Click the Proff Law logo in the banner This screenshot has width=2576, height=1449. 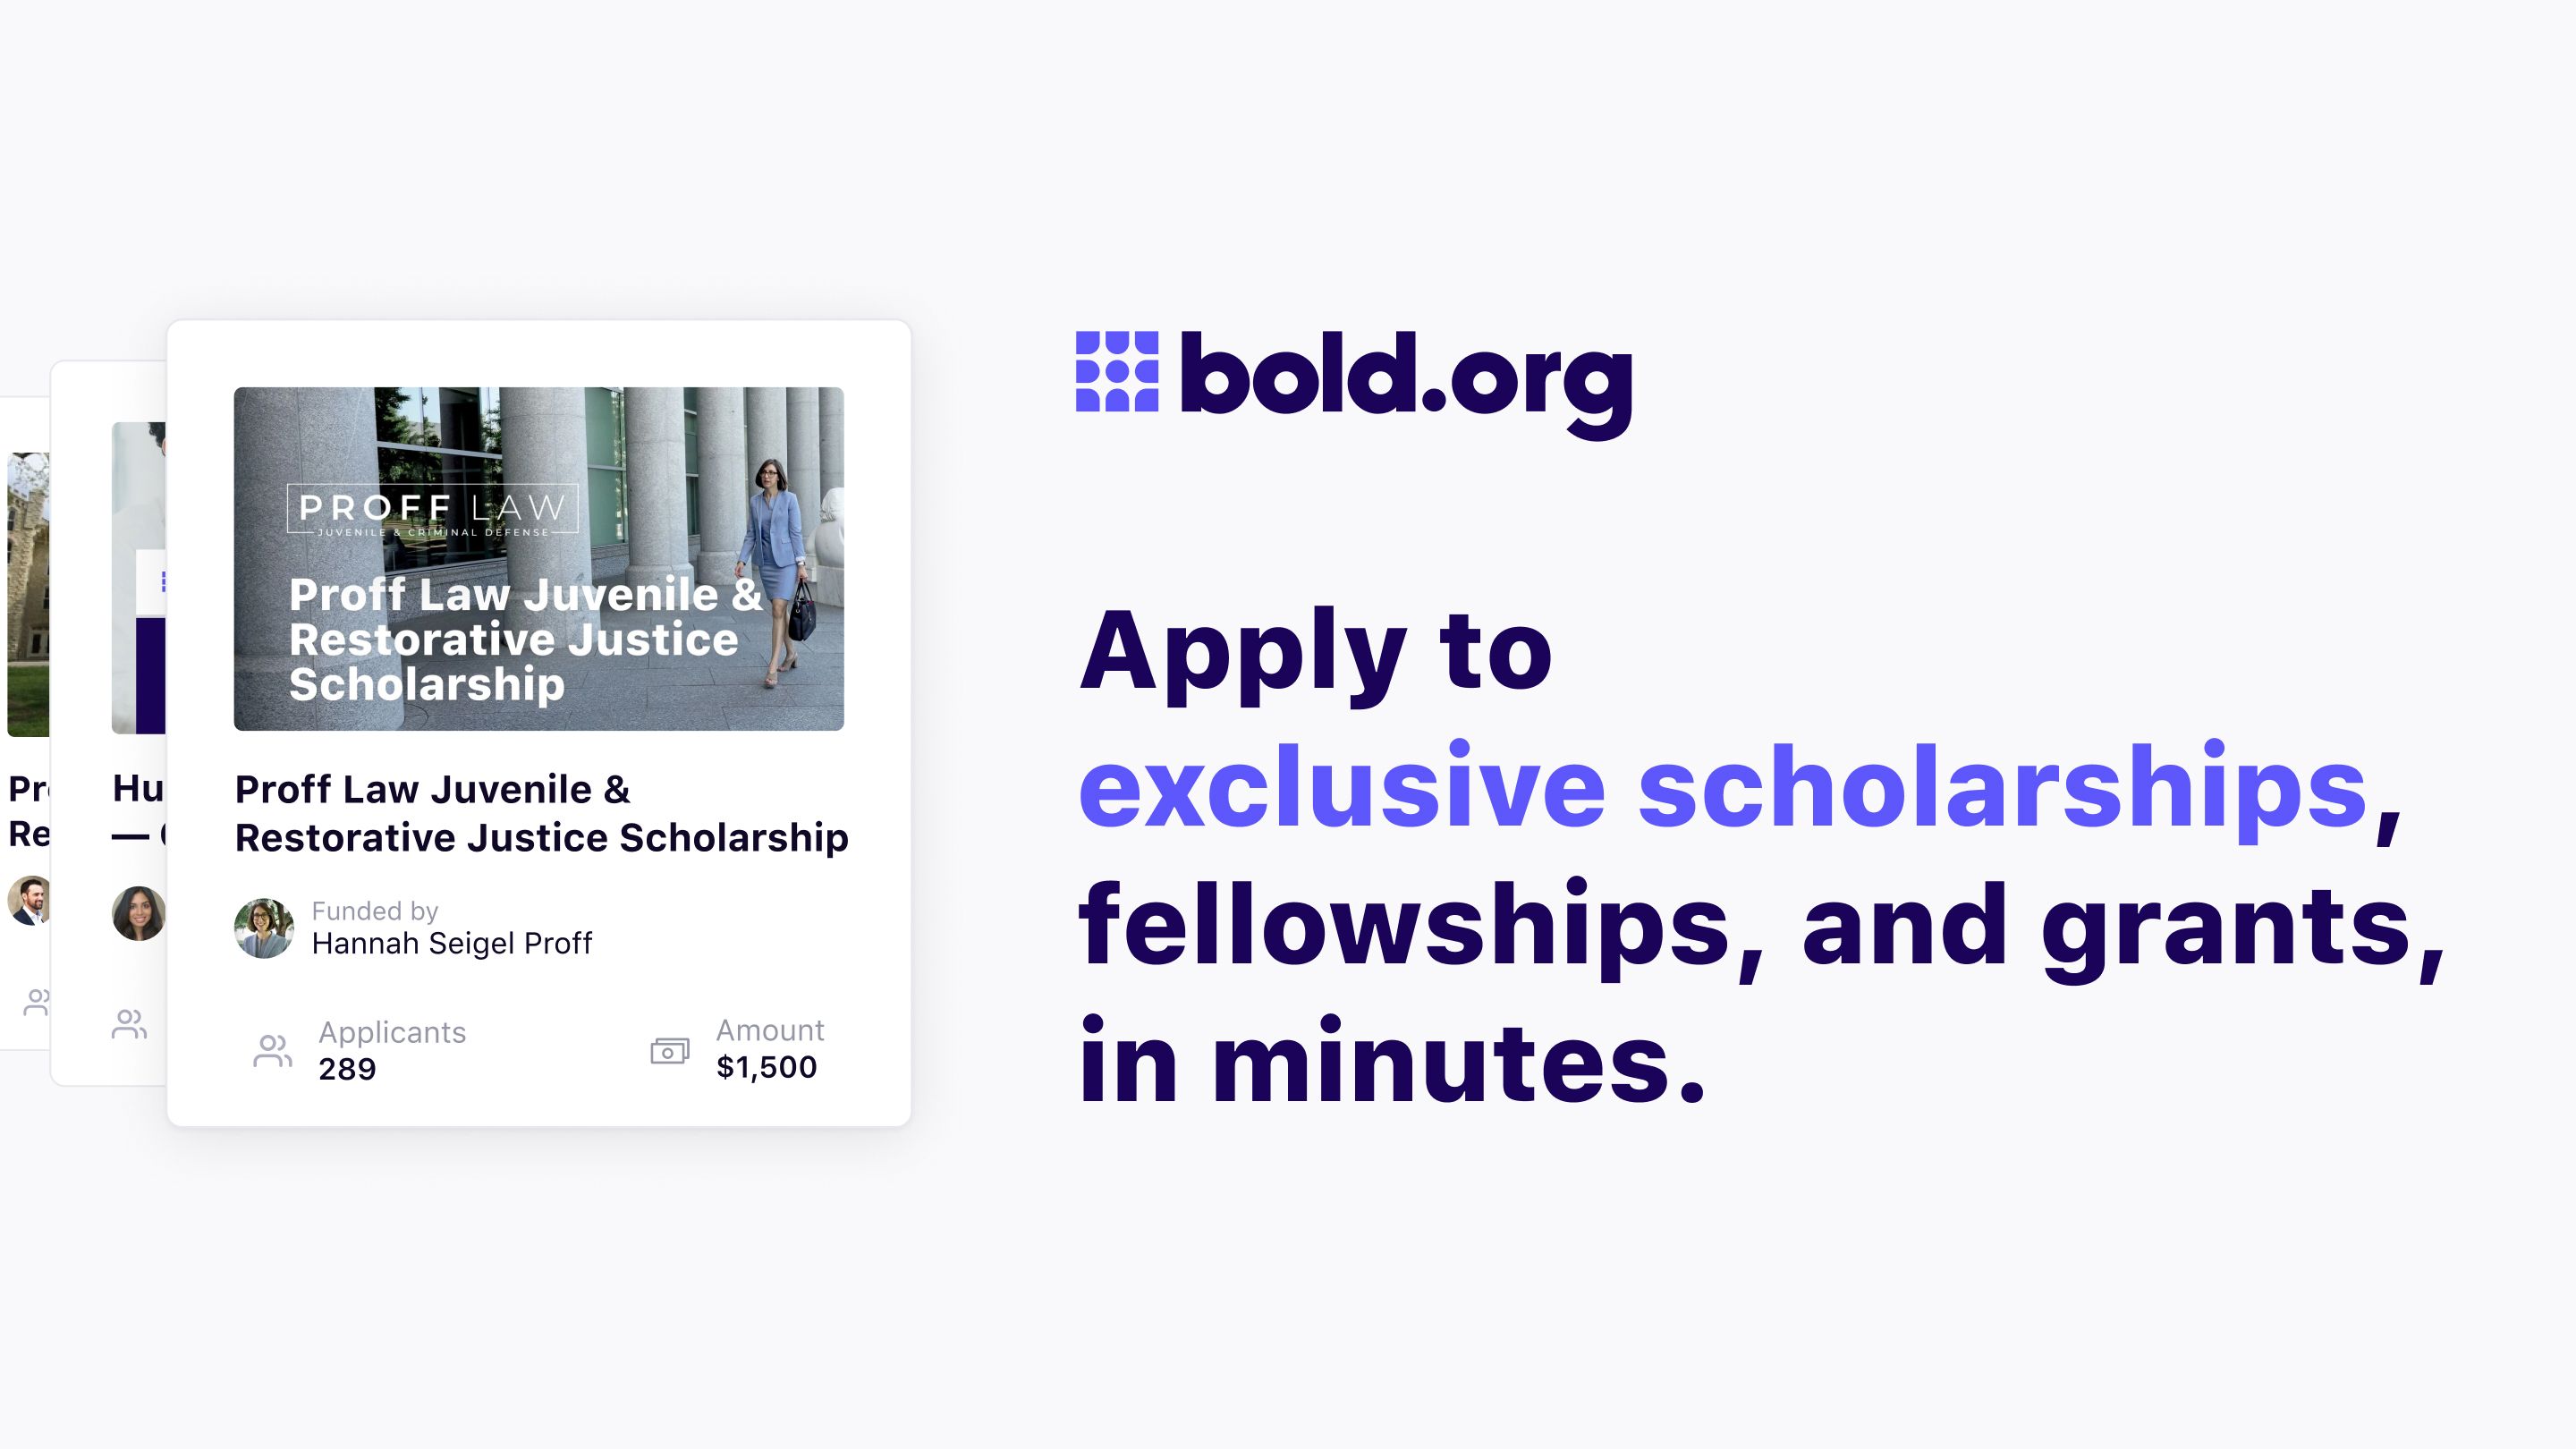(432, 510)
